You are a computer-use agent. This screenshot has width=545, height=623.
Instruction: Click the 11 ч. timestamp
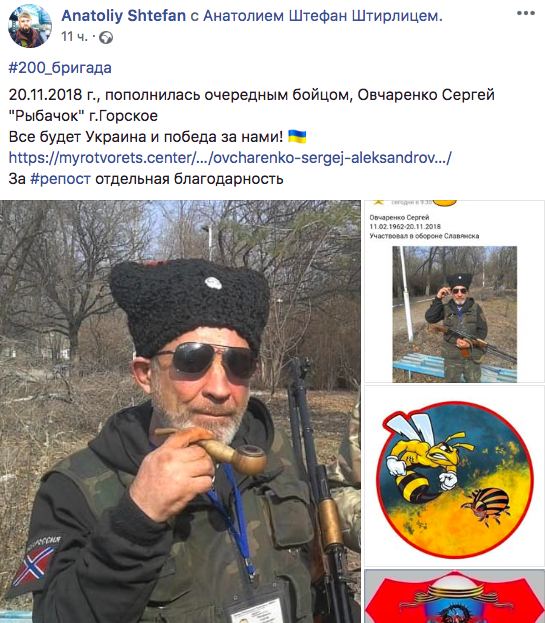click(x=74, y=37)
